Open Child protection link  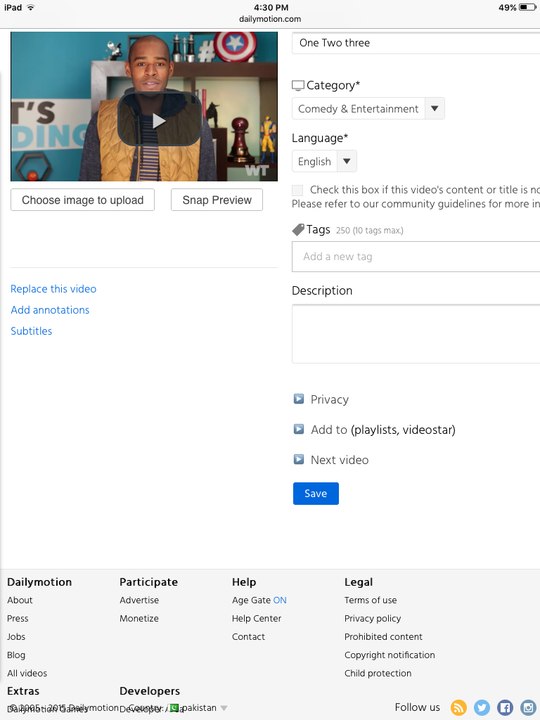click(378, 673)
